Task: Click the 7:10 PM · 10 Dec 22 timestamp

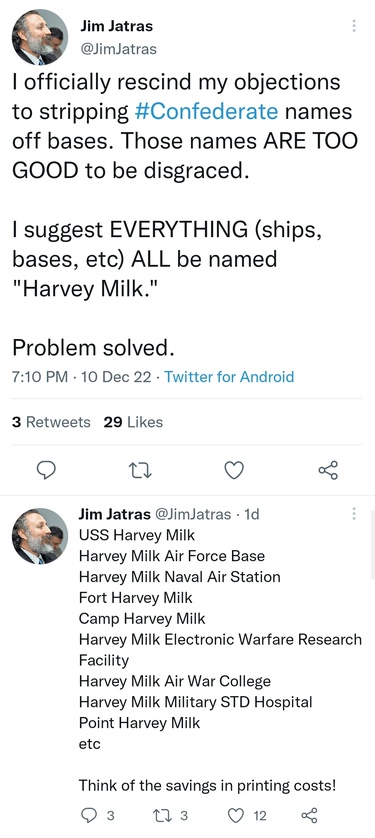Action: click(x=81, y=377)
